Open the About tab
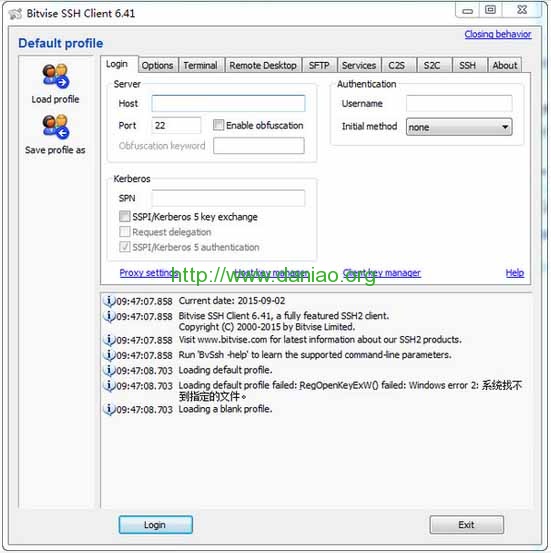Image resolution: width=551 pixels, height=553 pixels. pyautogui.click(x=505, y=66)
